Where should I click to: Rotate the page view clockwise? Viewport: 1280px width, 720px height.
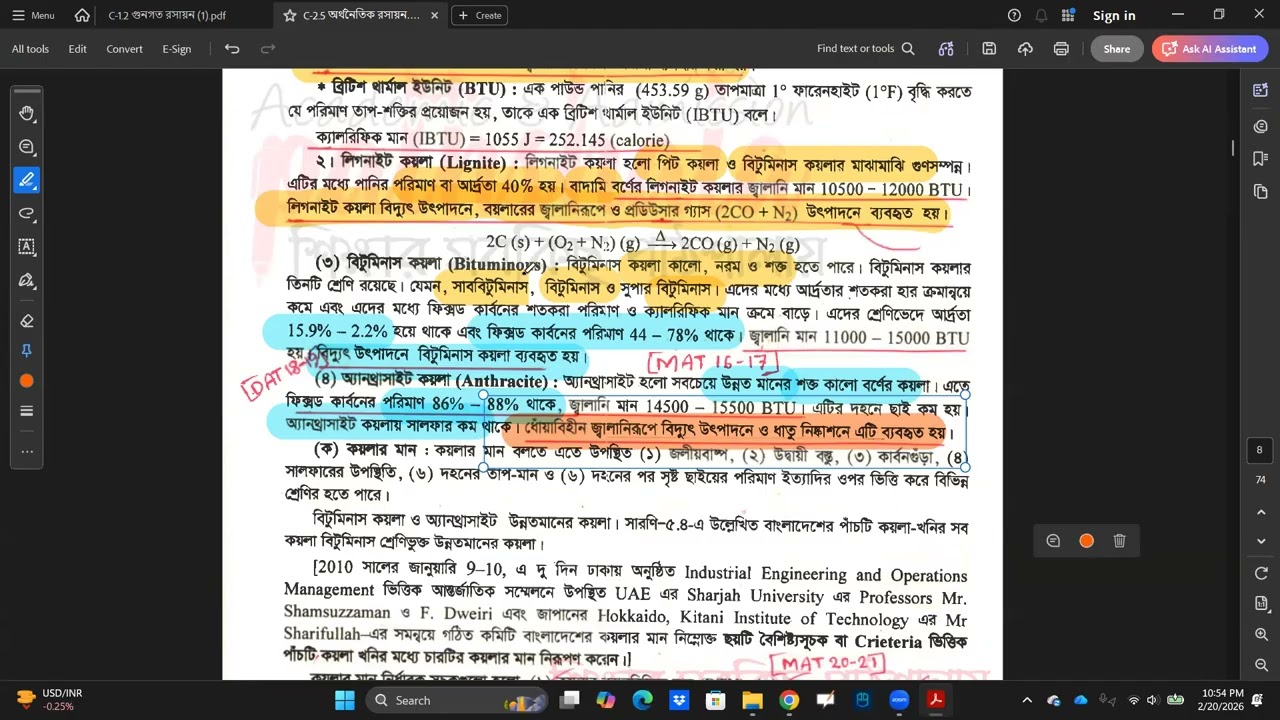[1260, 573]
